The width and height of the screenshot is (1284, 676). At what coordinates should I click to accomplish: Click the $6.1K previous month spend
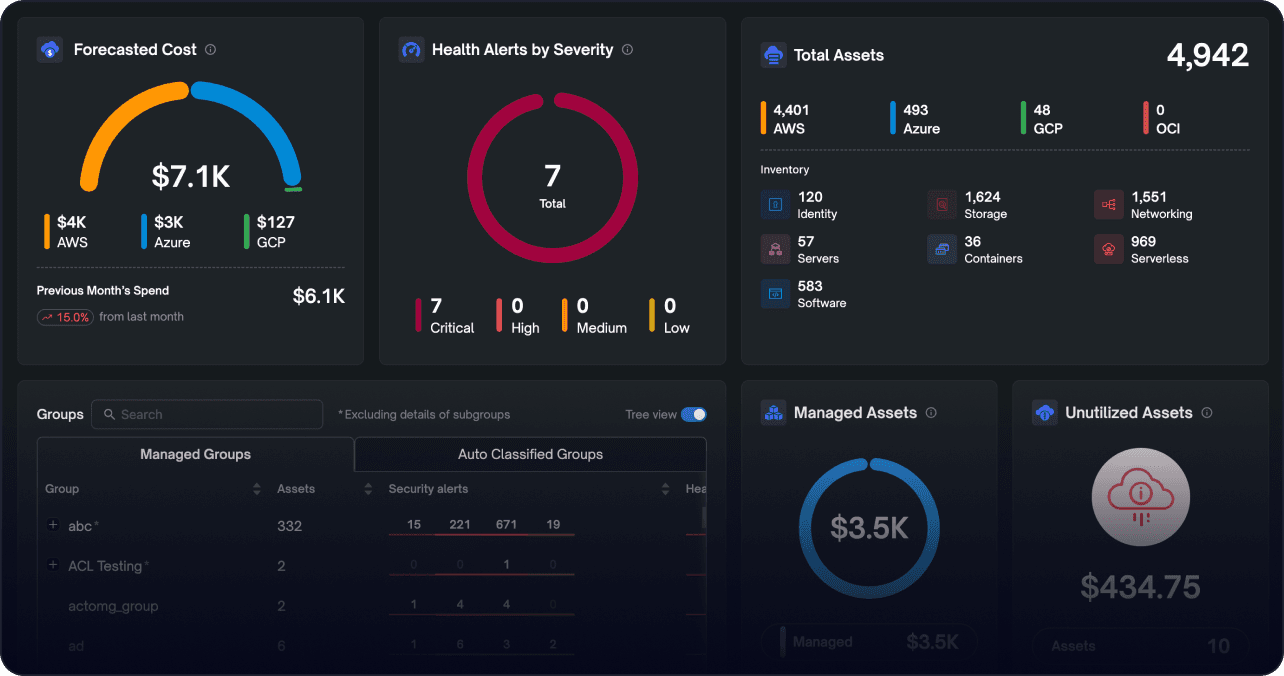pyautogui.click(x=318, y=296)
